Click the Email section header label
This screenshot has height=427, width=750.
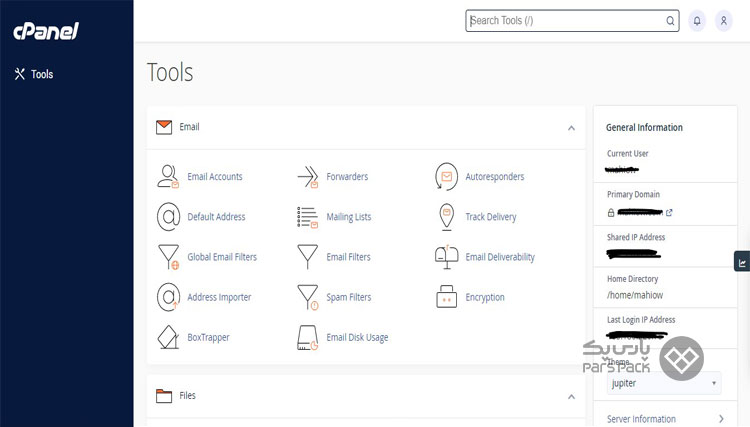point(189,127)
